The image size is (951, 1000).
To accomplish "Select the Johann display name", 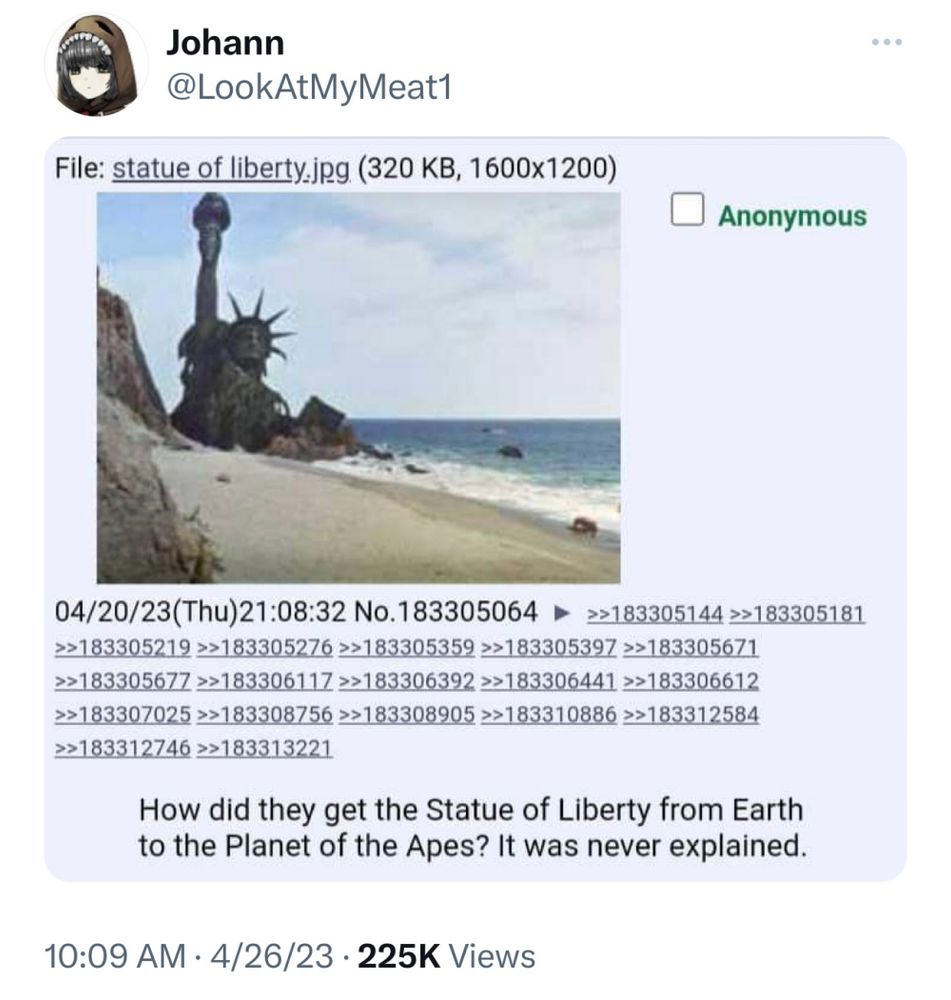I will 225,43.
